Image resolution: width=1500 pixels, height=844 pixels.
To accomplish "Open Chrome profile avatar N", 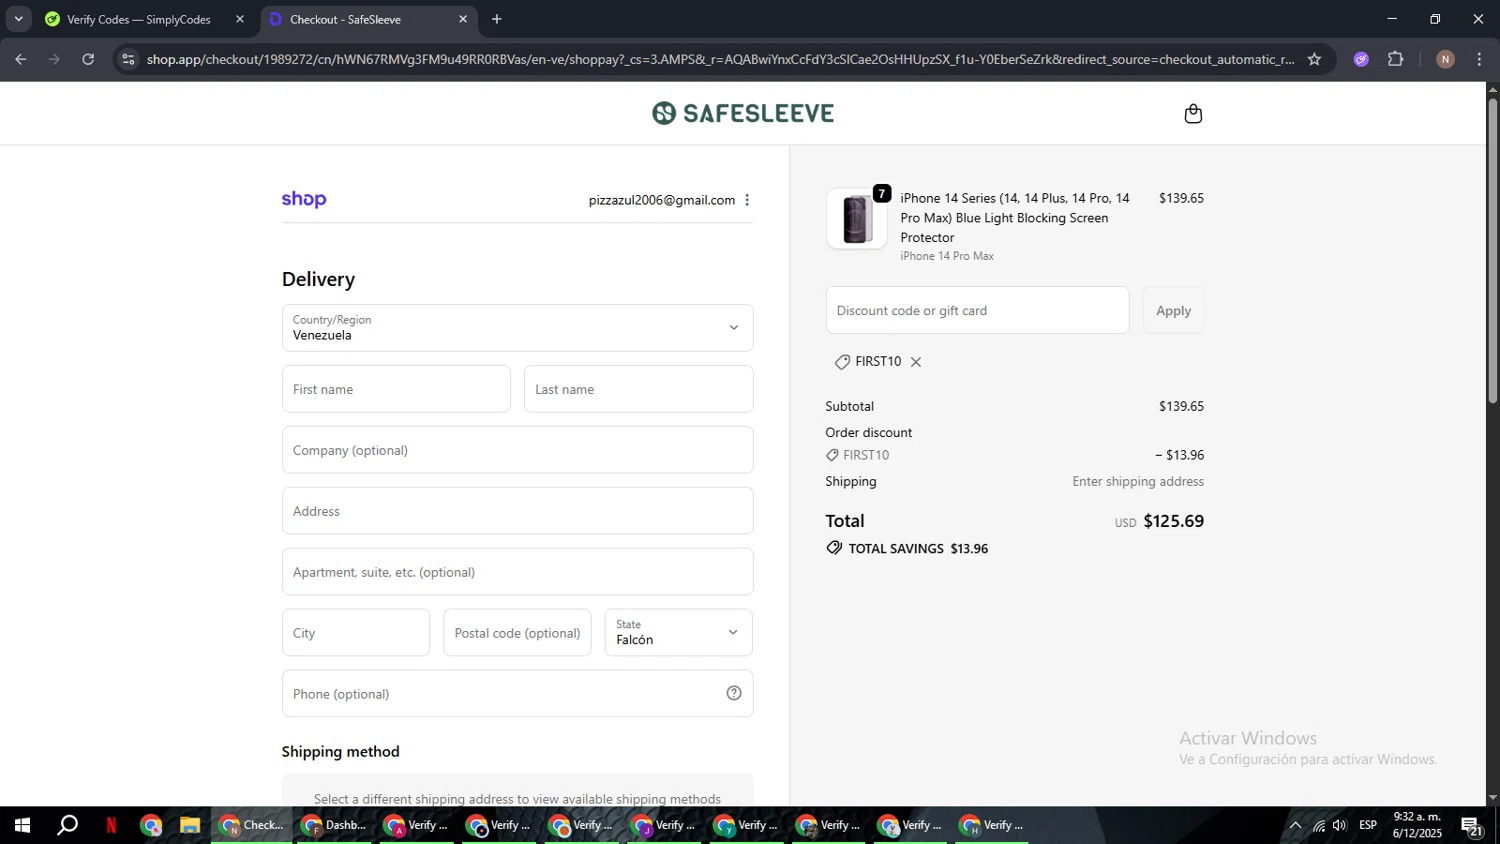I will pyautogui.click(x=1445, y=59).
